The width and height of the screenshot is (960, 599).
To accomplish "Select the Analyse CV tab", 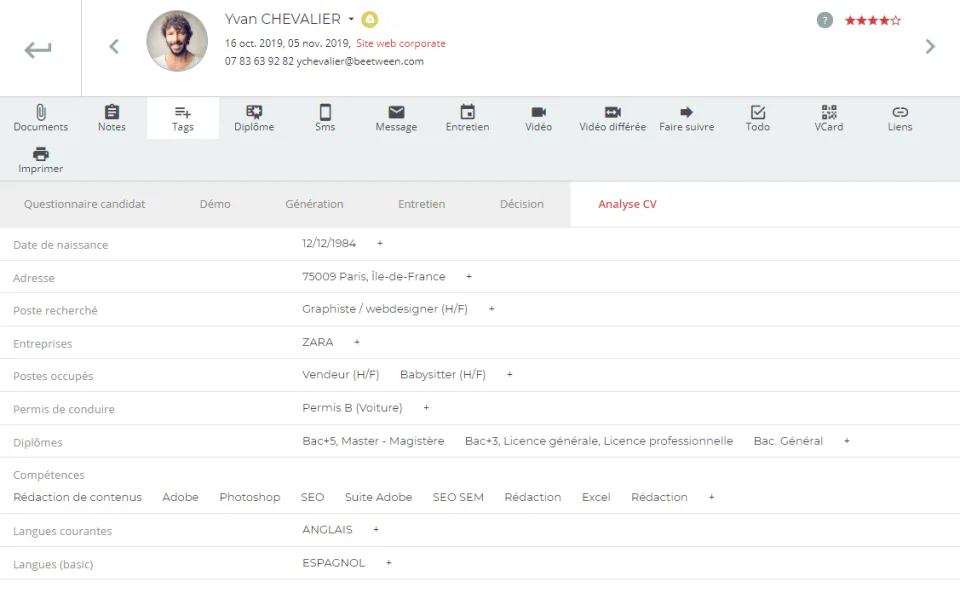I will [x=627, y=204].
